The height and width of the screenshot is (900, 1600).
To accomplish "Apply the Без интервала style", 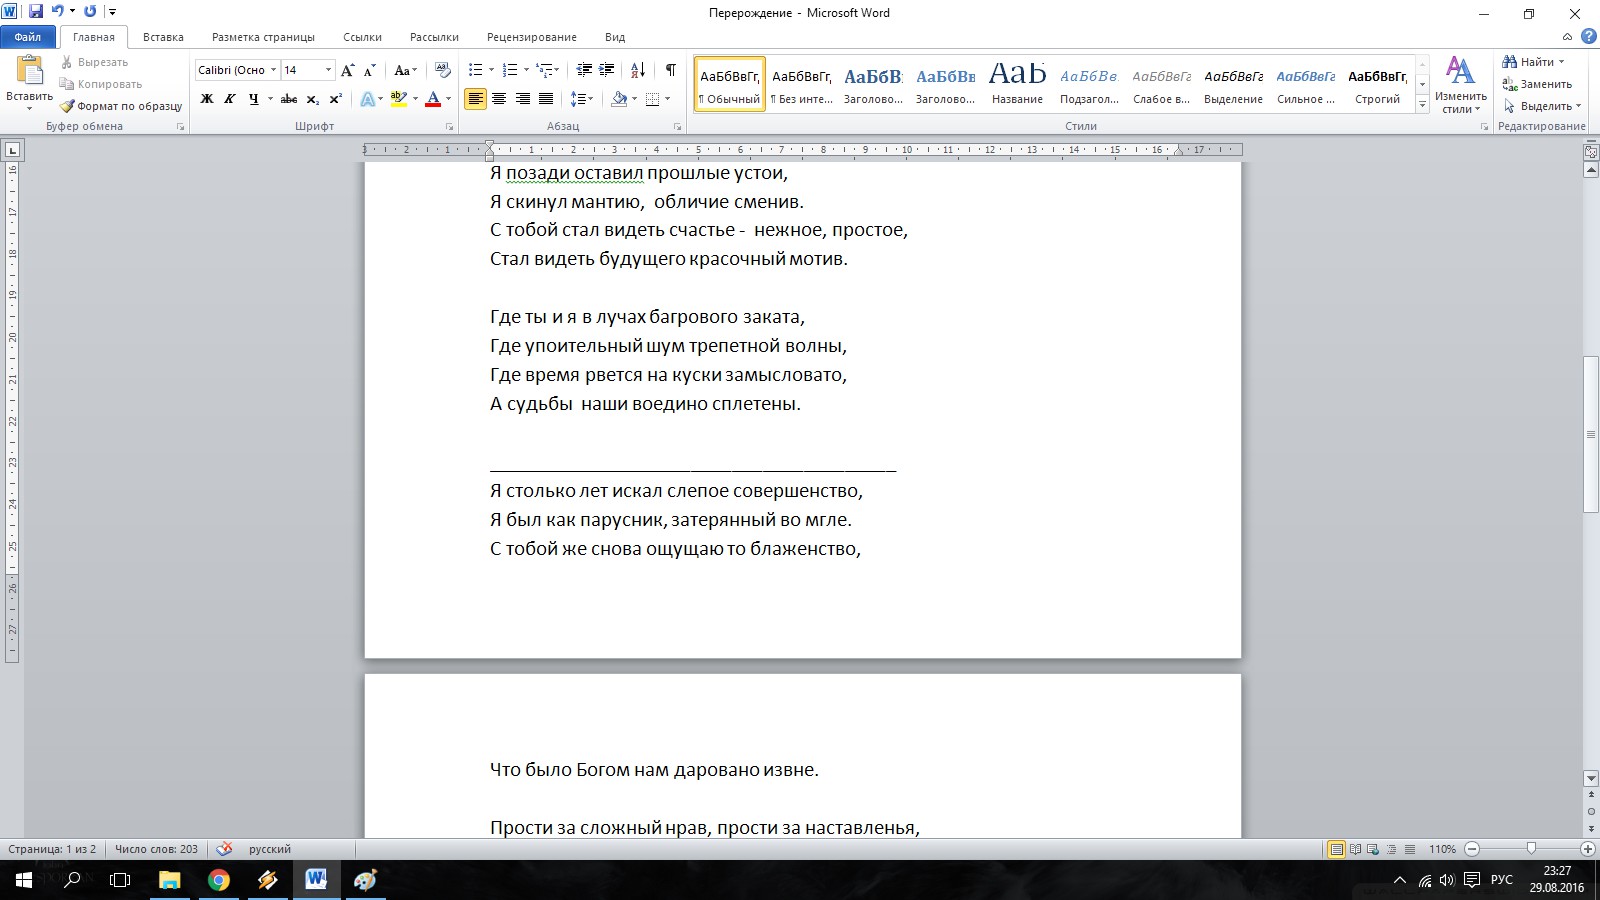I will (x=802, y=84).
